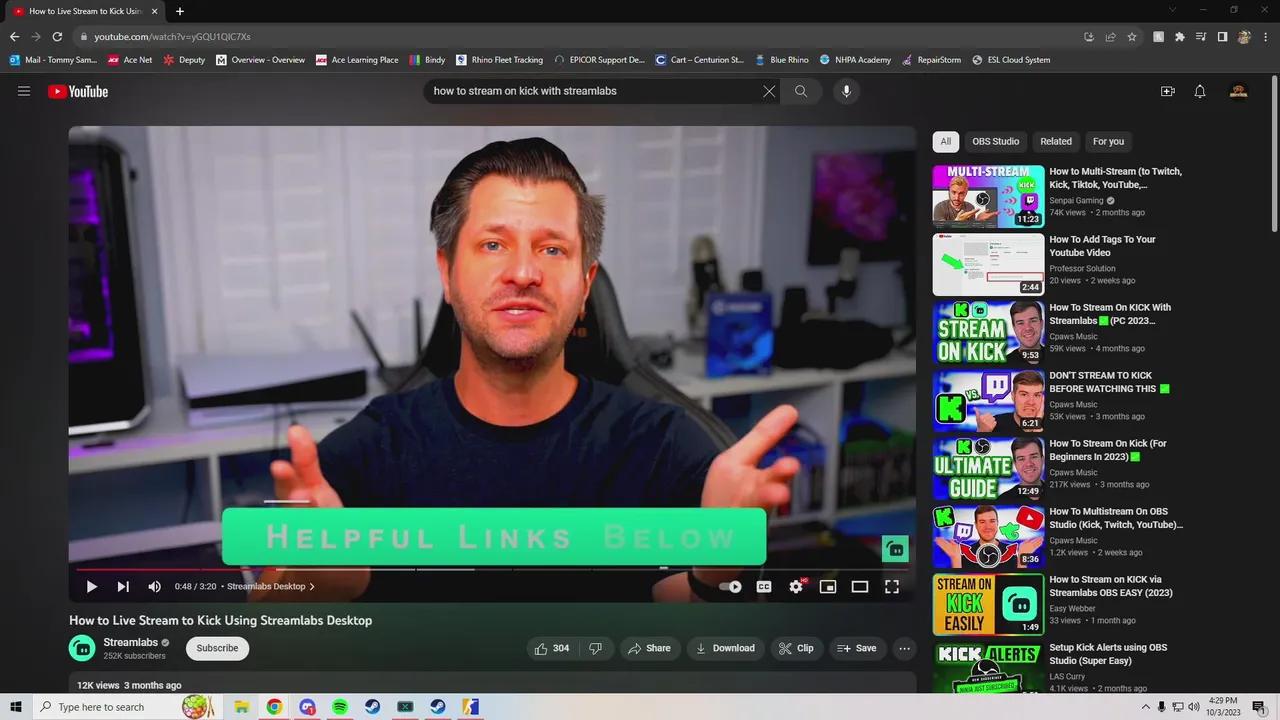Open the media control icon

click(1201, 37)
